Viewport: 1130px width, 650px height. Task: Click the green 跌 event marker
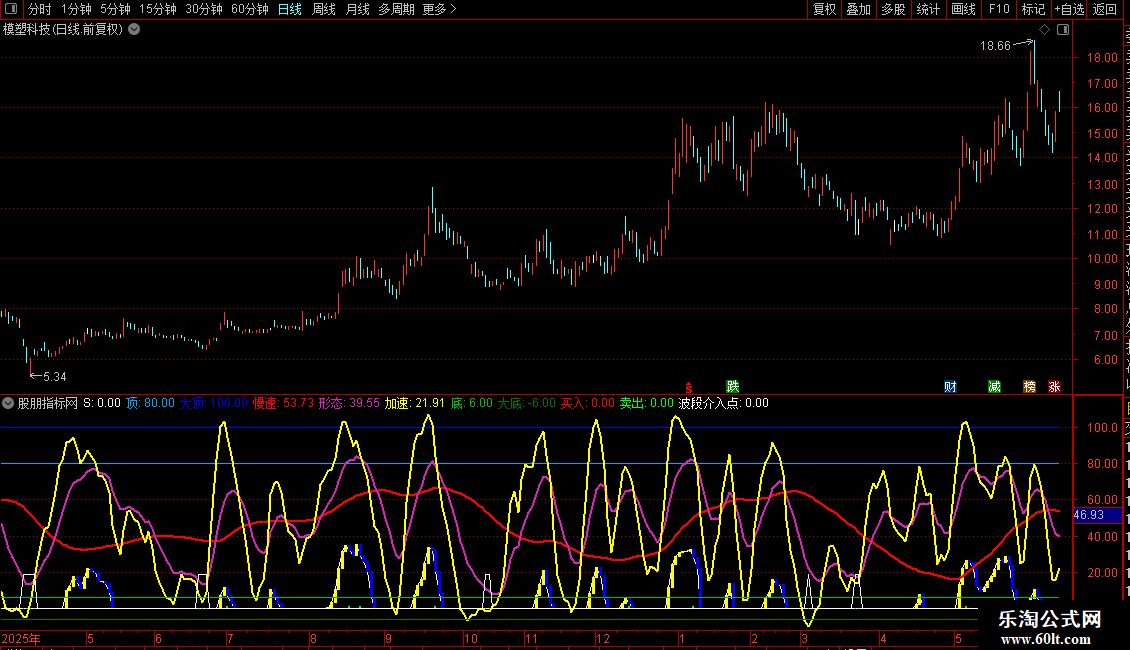point(732,387)
